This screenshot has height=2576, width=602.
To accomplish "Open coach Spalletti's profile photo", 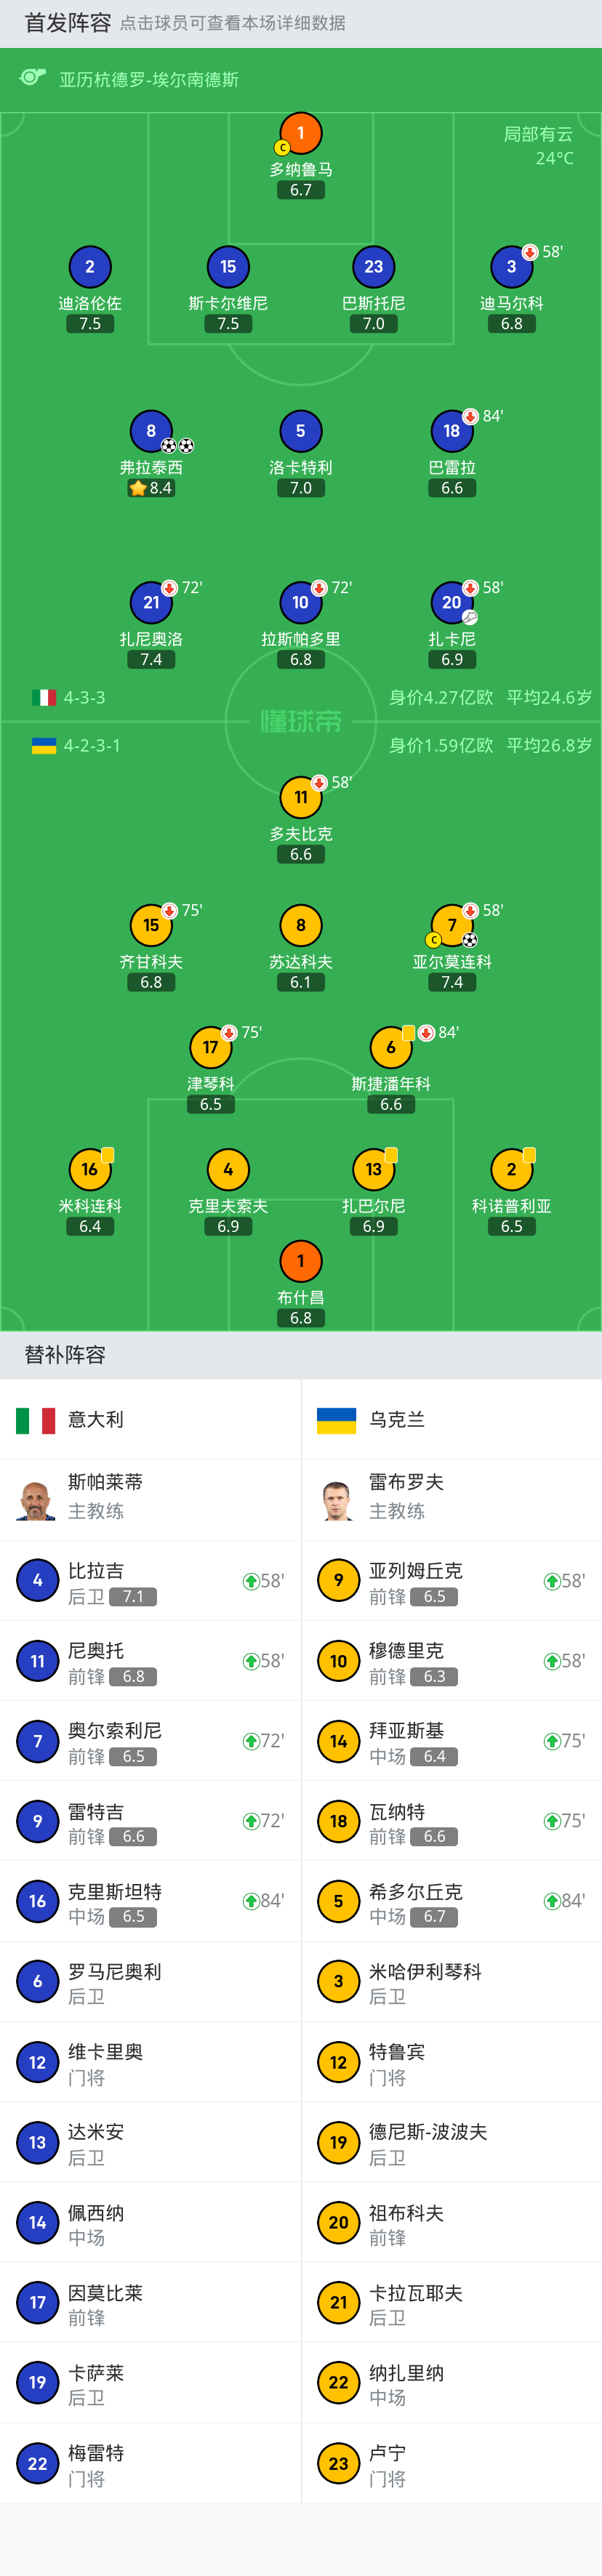I will (x=36, y=1500).
